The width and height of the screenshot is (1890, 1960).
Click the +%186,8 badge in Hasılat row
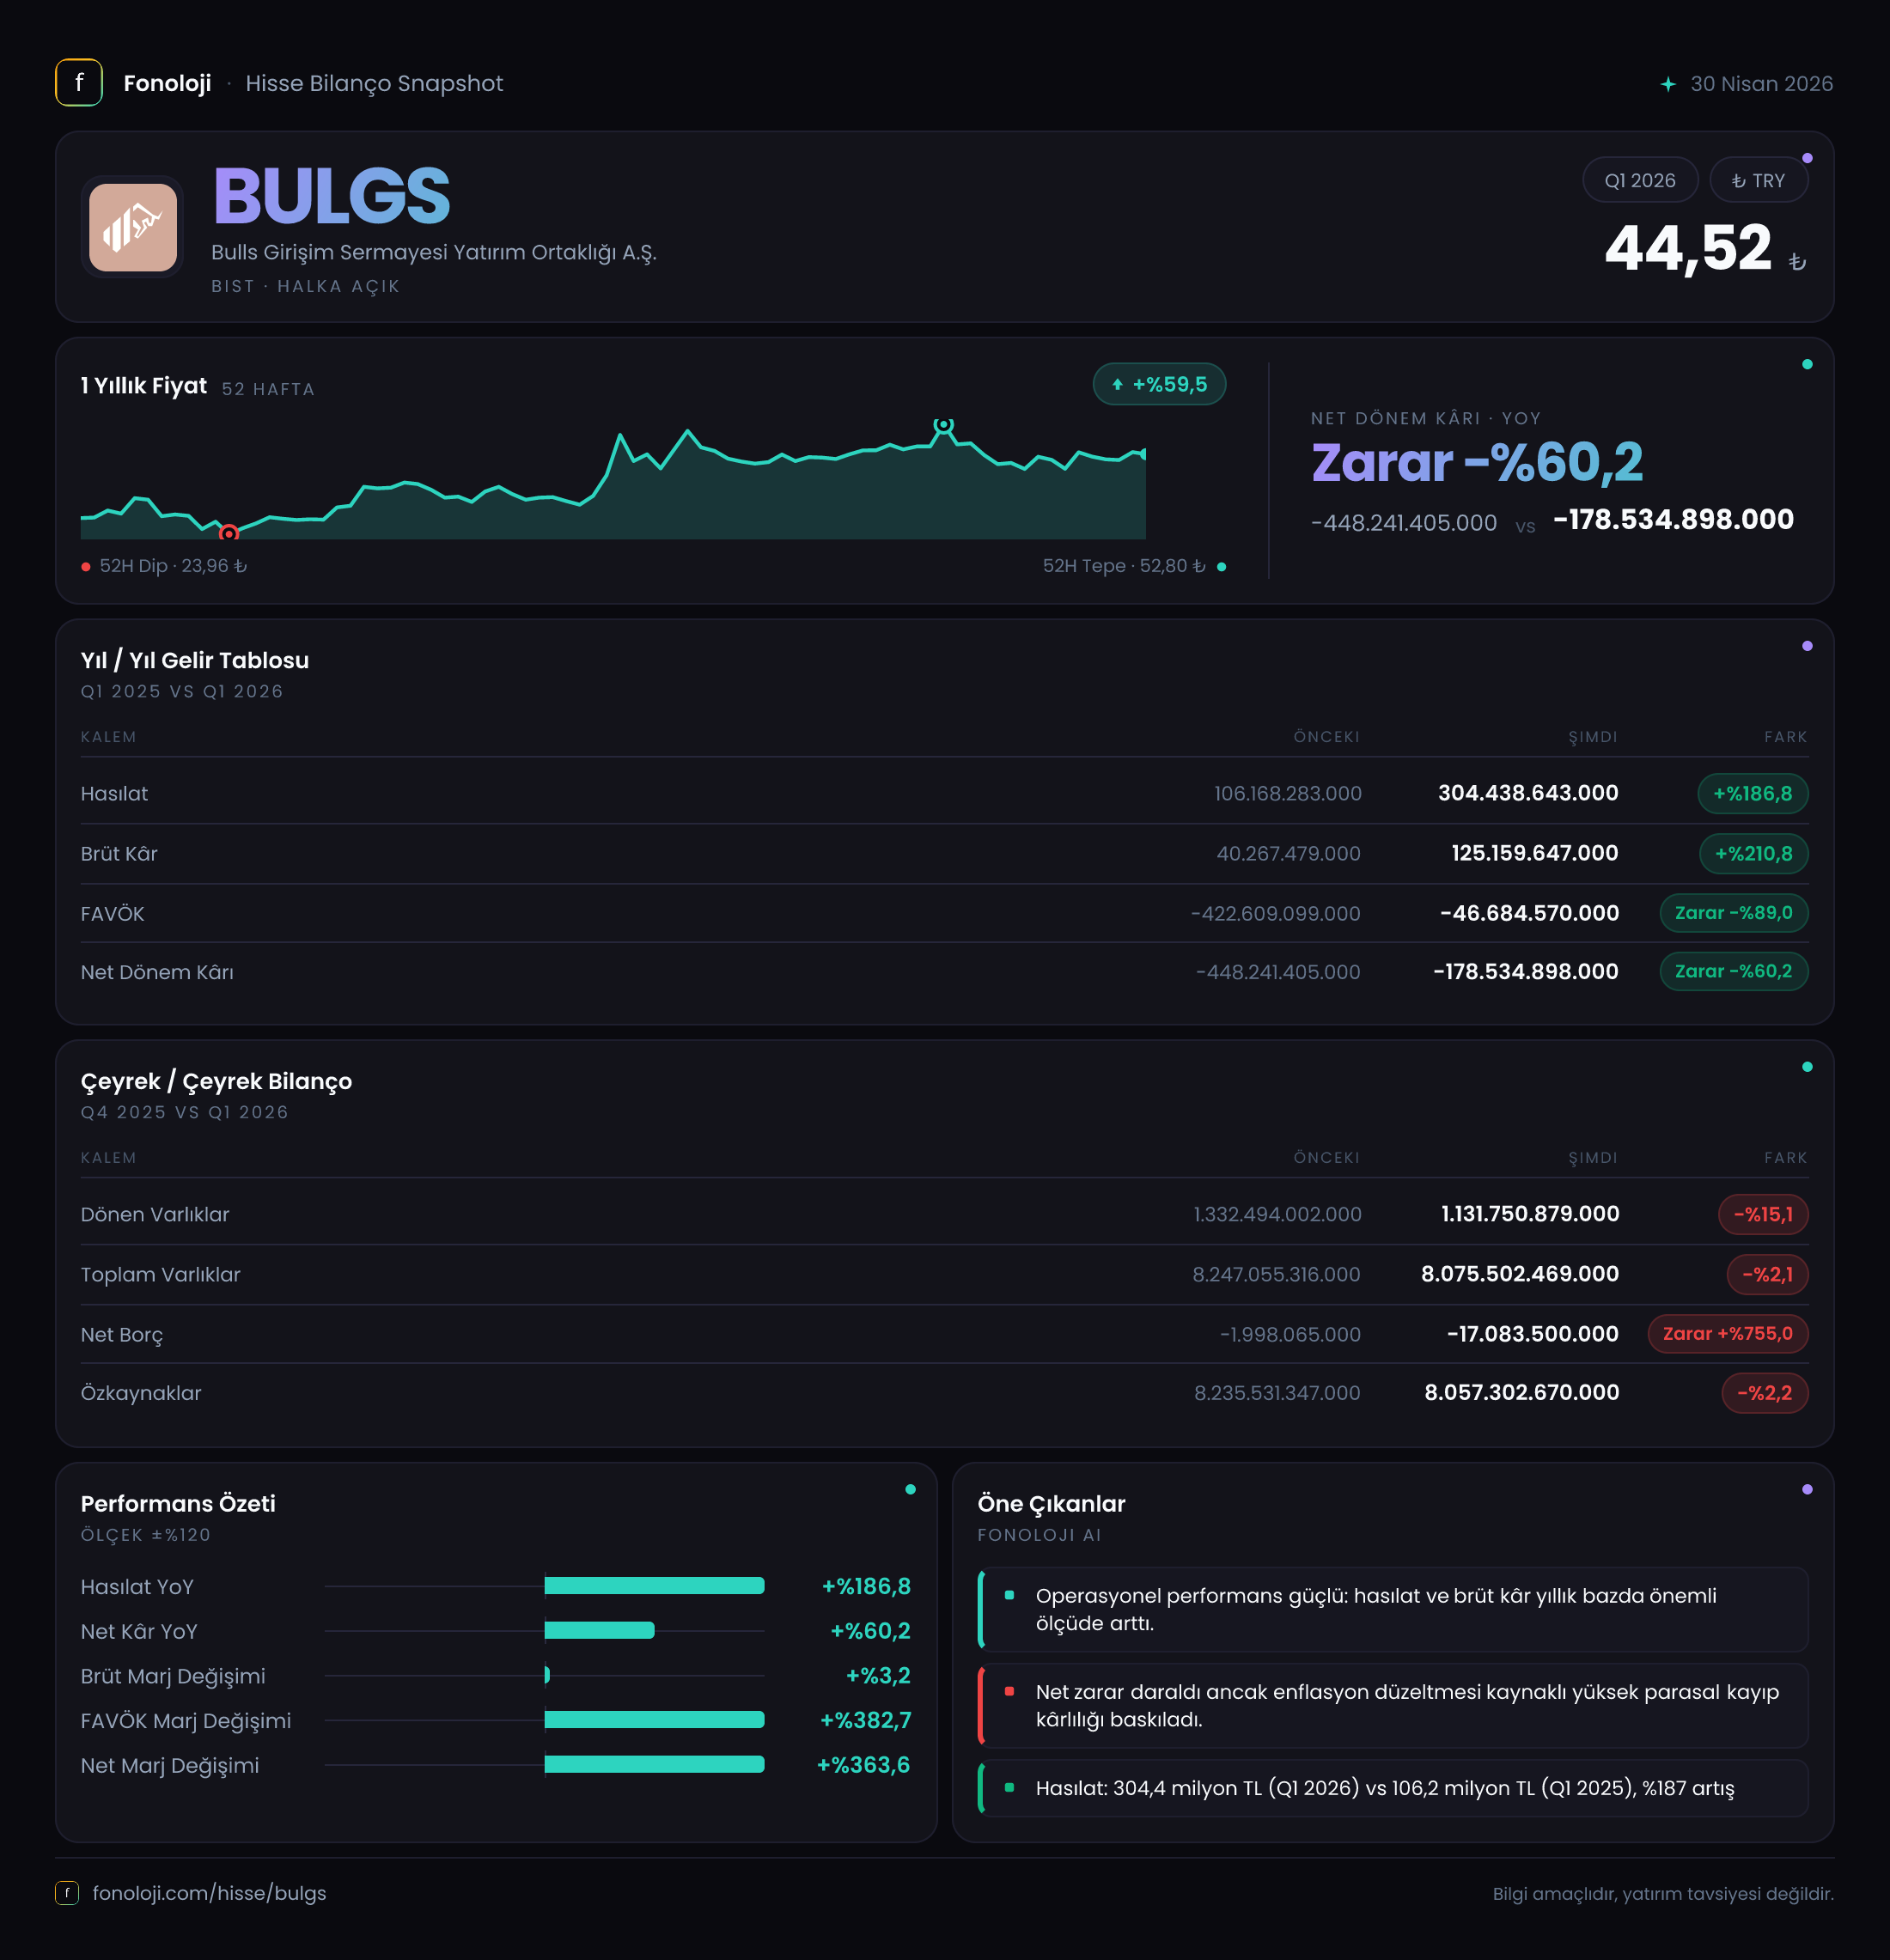click(x=1753, y=794)
